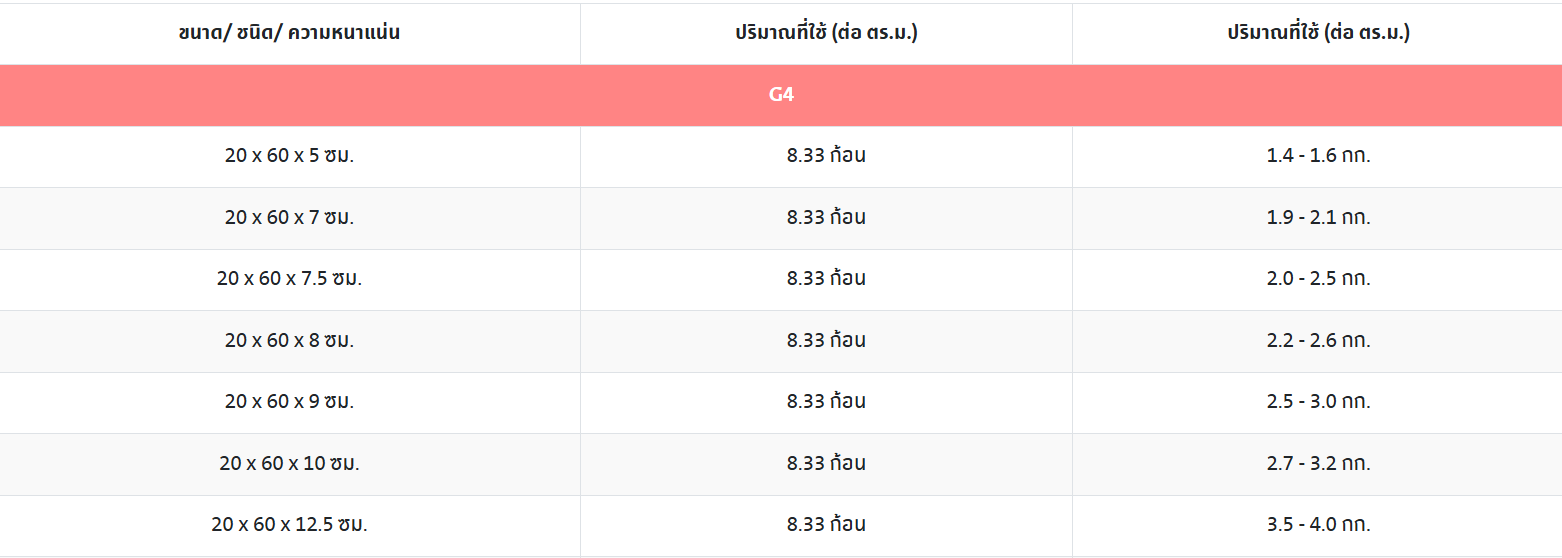
Task: Click the "20 x 60 x 5 ซม." cell
Action: coord(289,156)
